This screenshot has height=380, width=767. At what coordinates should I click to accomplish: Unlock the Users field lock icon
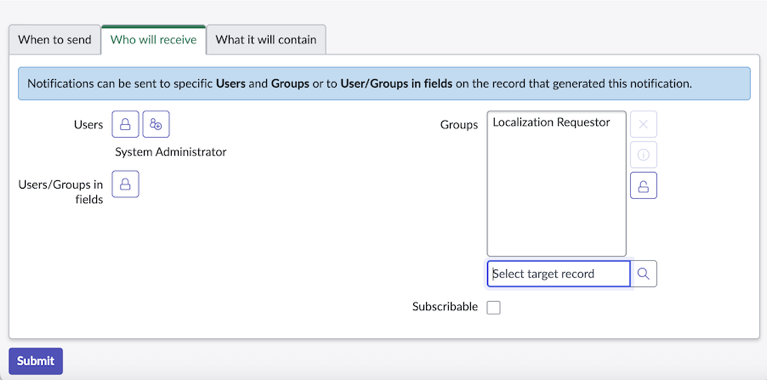click(x=125, y=124)
